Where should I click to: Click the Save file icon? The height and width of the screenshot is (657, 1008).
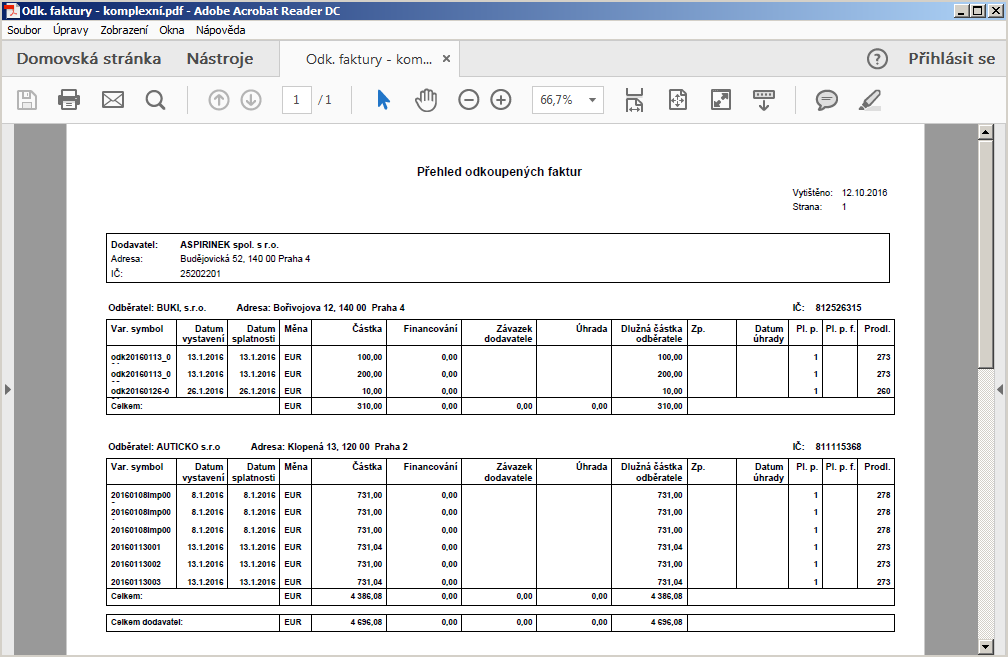click(27, 100)
